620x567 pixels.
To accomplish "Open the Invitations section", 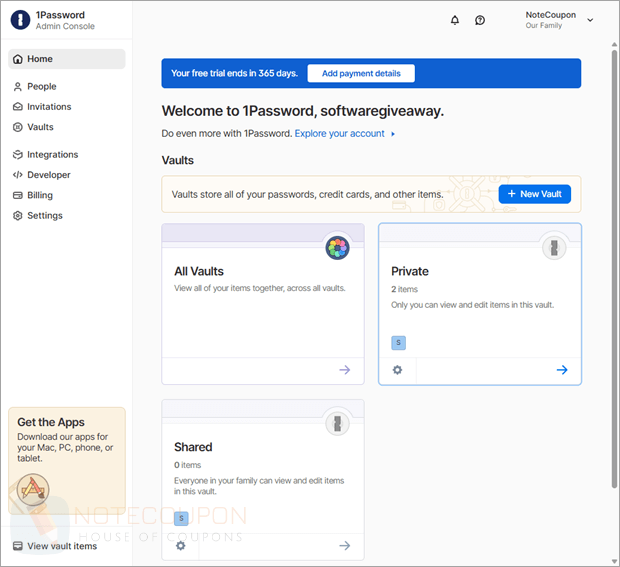I will (x=42, y=107).
